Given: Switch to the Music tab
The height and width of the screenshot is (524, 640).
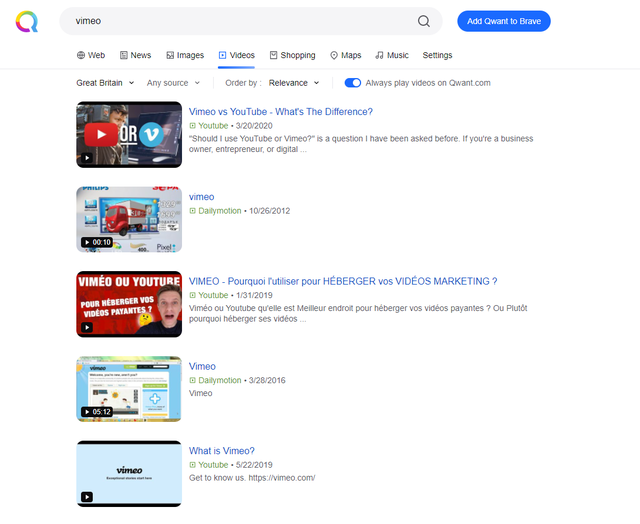Looking at the screenshot, I should point(392,55).
